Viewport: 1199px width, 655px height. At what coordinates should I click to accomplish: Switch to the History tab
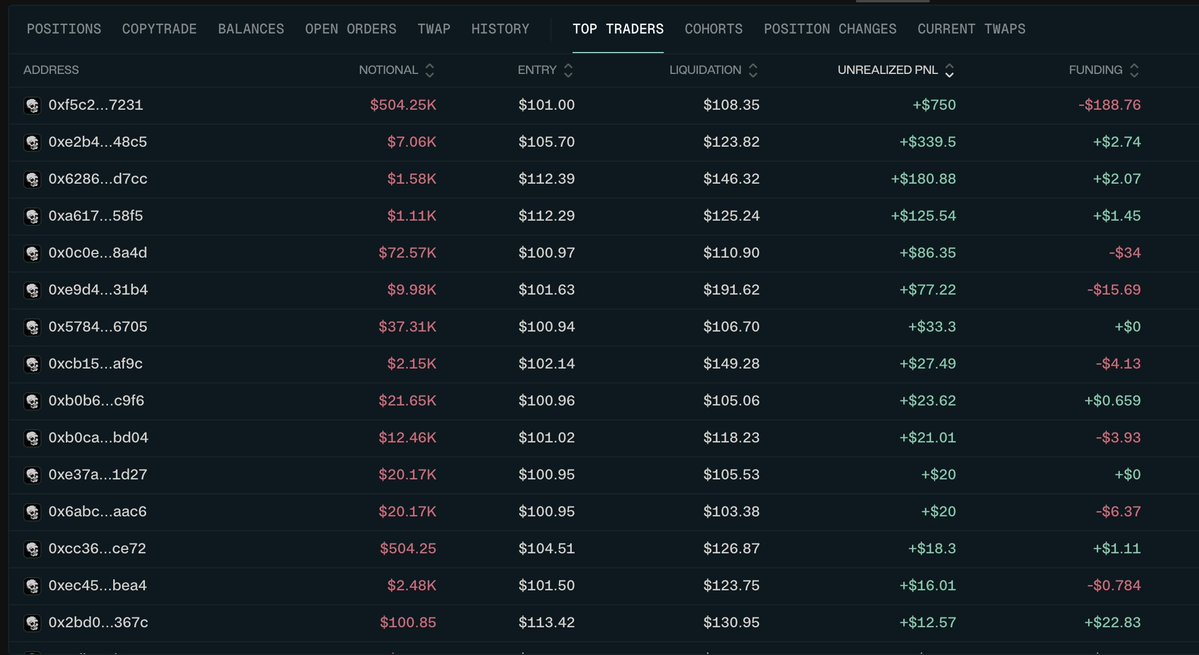click(500, 29)
